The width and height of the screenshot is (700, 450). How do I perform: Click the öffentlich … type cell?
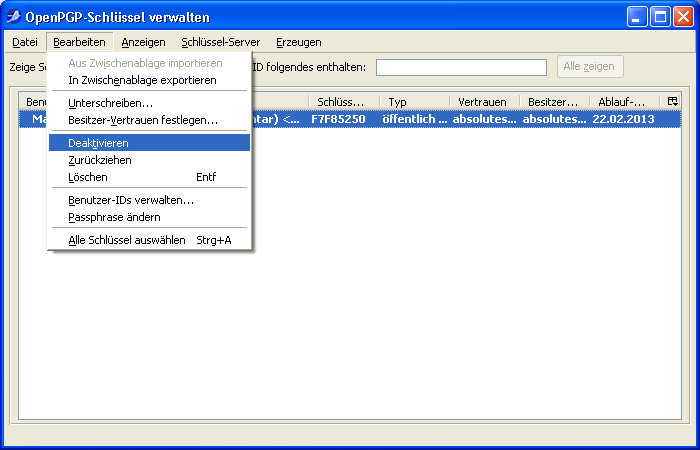[x=415, y=119]
